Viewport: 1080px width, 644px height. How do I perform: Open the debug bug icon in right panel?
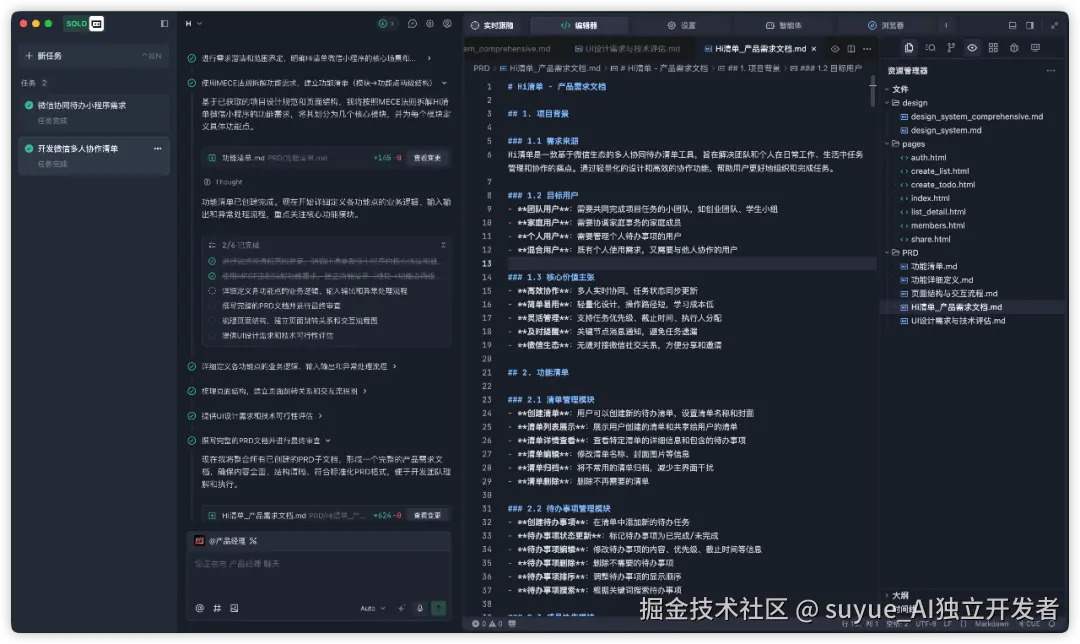click(1014, 48)
